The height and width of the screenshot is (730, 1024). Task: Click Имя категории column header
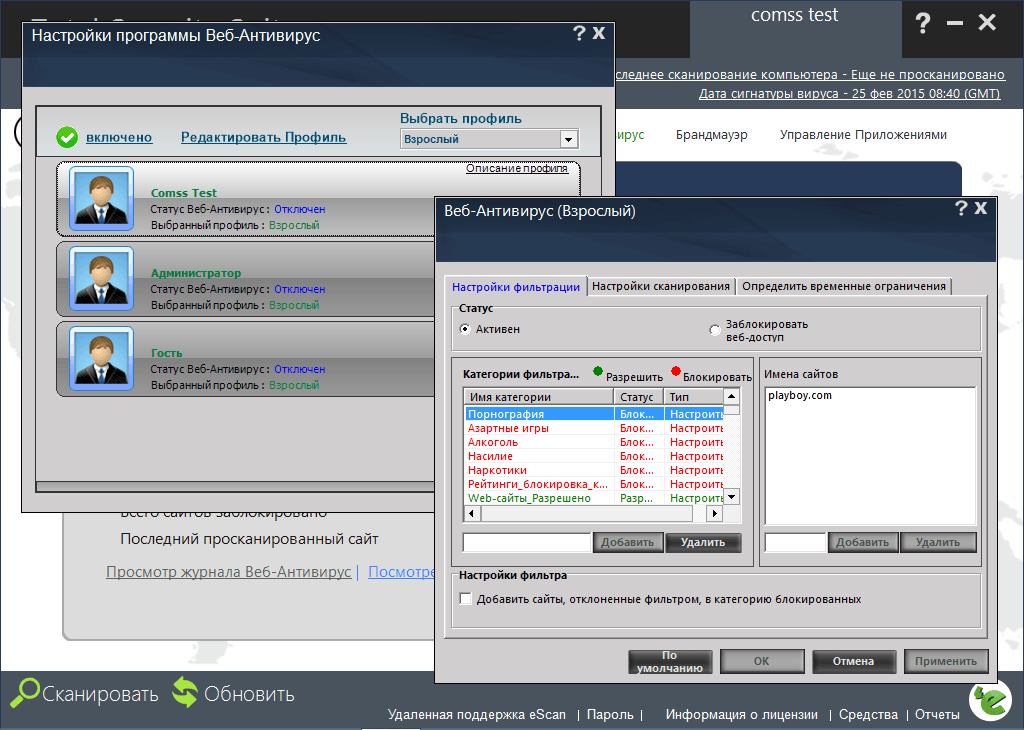click(539, 396)
